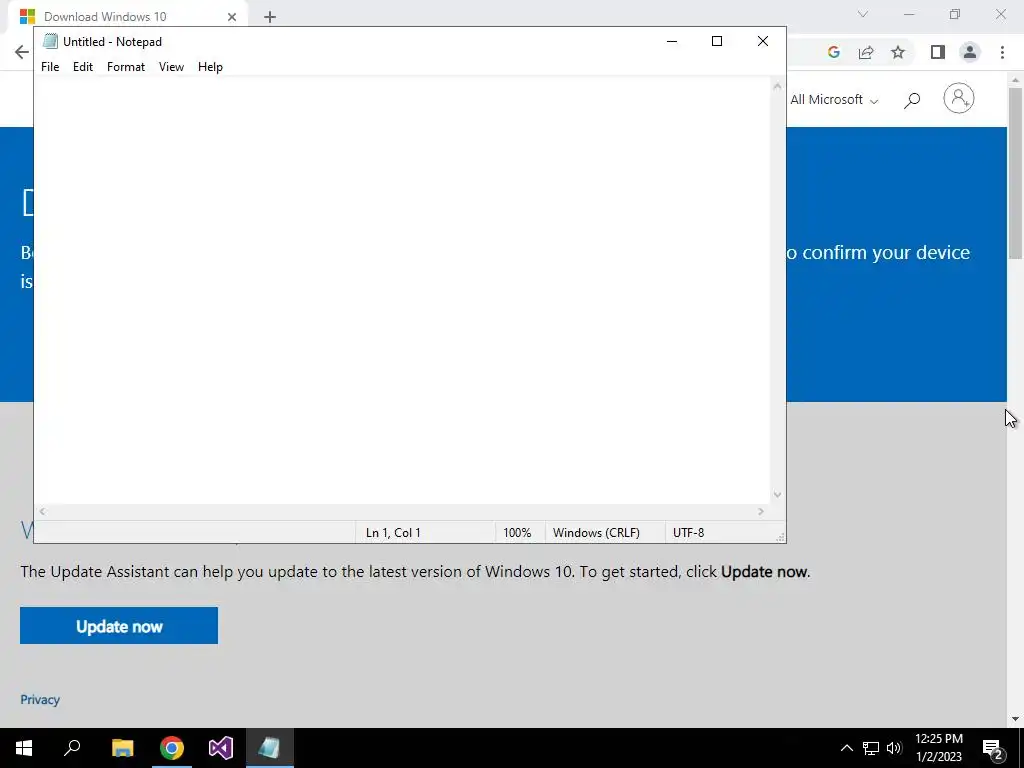
Task: Open the Chrome profile icon
Action: (x=970, y=52)
